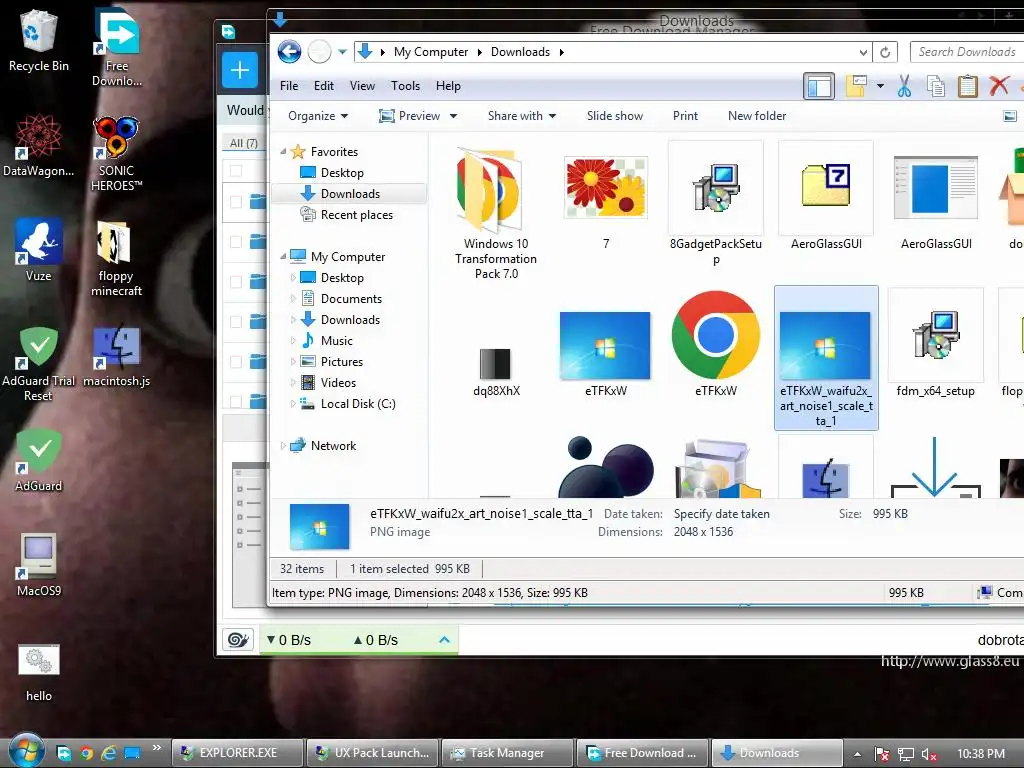Open the Share with dropdown
The width and height of the screenshot is (1024, 768).
coord(522,116)
